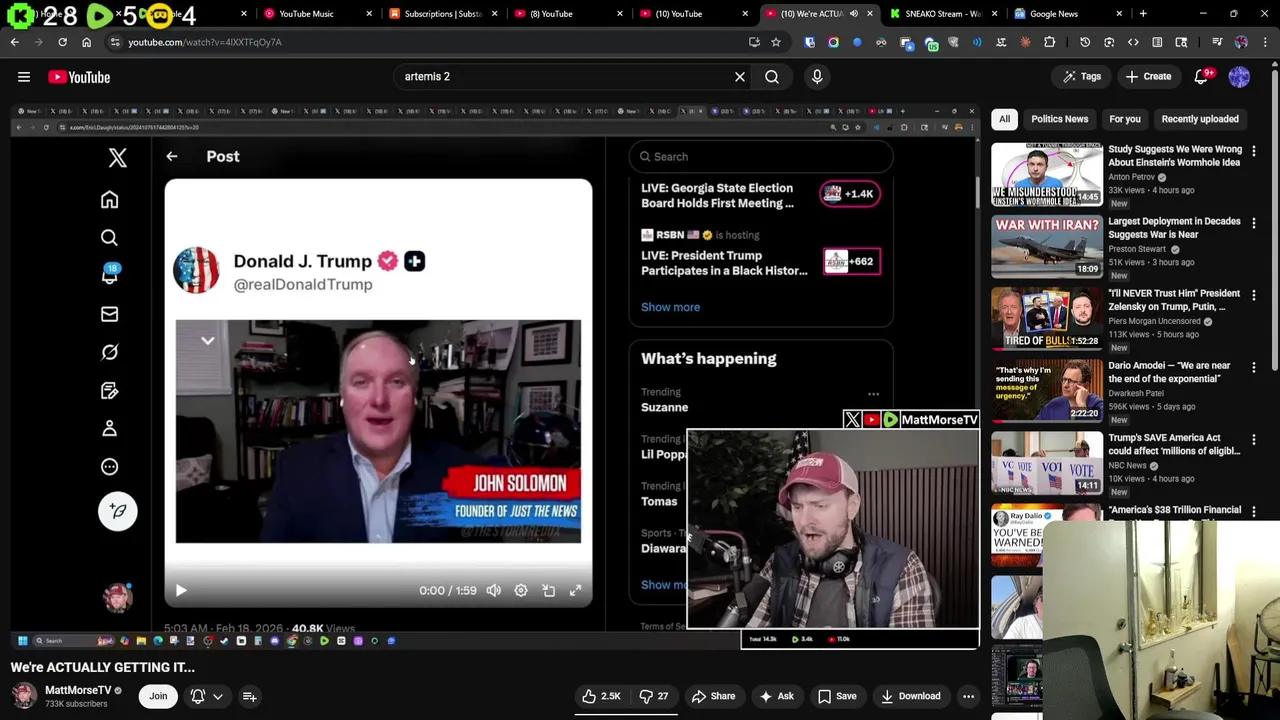Open more actions three-dot menu
The width and height of the screenshot is (1280, 720).
[968, 696]
